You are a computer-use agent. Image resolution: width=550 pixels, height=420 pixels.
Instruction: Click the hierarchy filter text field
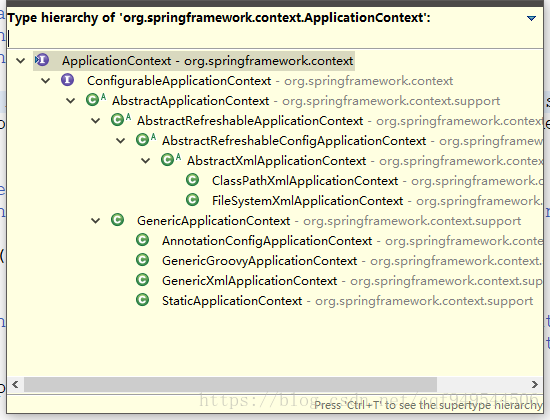click(275, 39)
